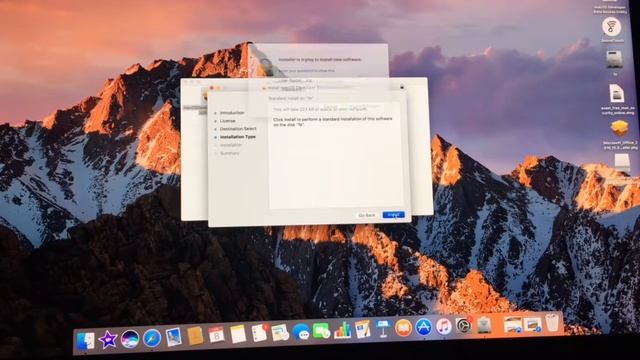Click the Go Back button
Image resolution: width=640 pixels, height=360 pixels.
(x=367, y=215)
